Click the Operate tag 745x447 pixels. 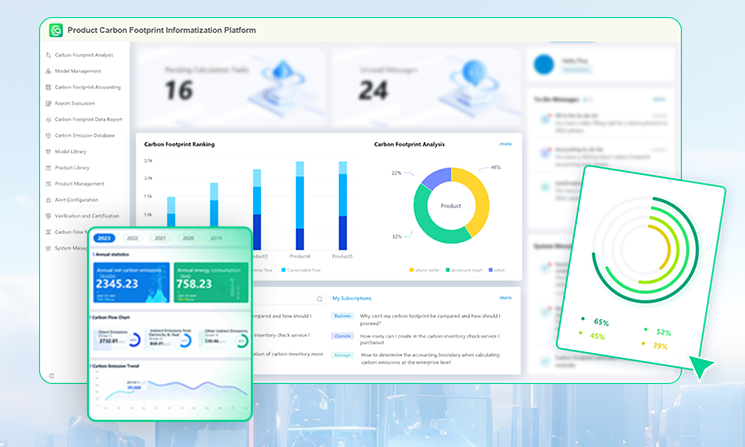(x=343, y=336)
